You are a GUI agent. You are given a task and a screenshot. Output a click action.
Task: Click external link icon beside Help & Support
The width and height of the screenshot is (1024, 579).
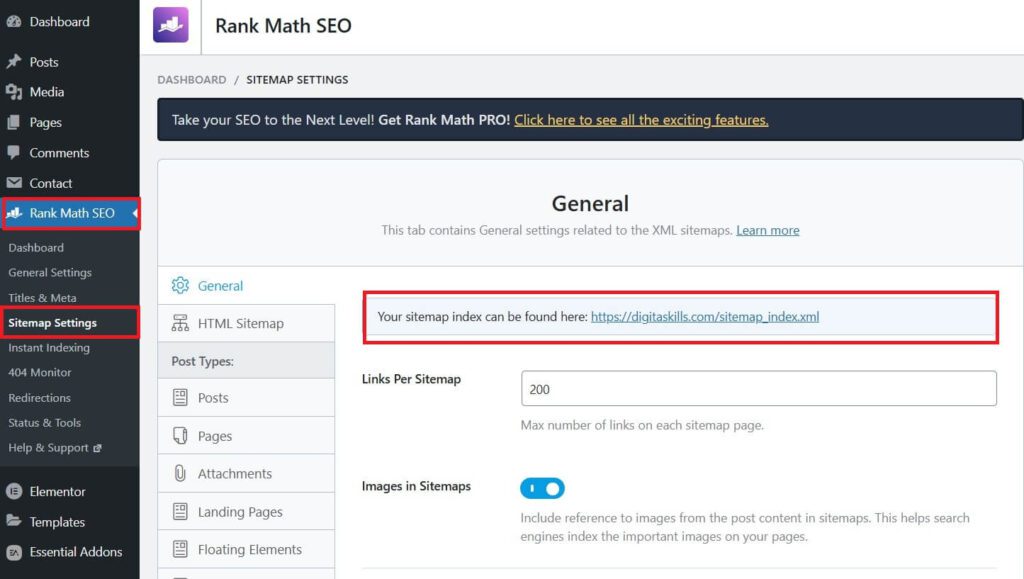[97, 448]
